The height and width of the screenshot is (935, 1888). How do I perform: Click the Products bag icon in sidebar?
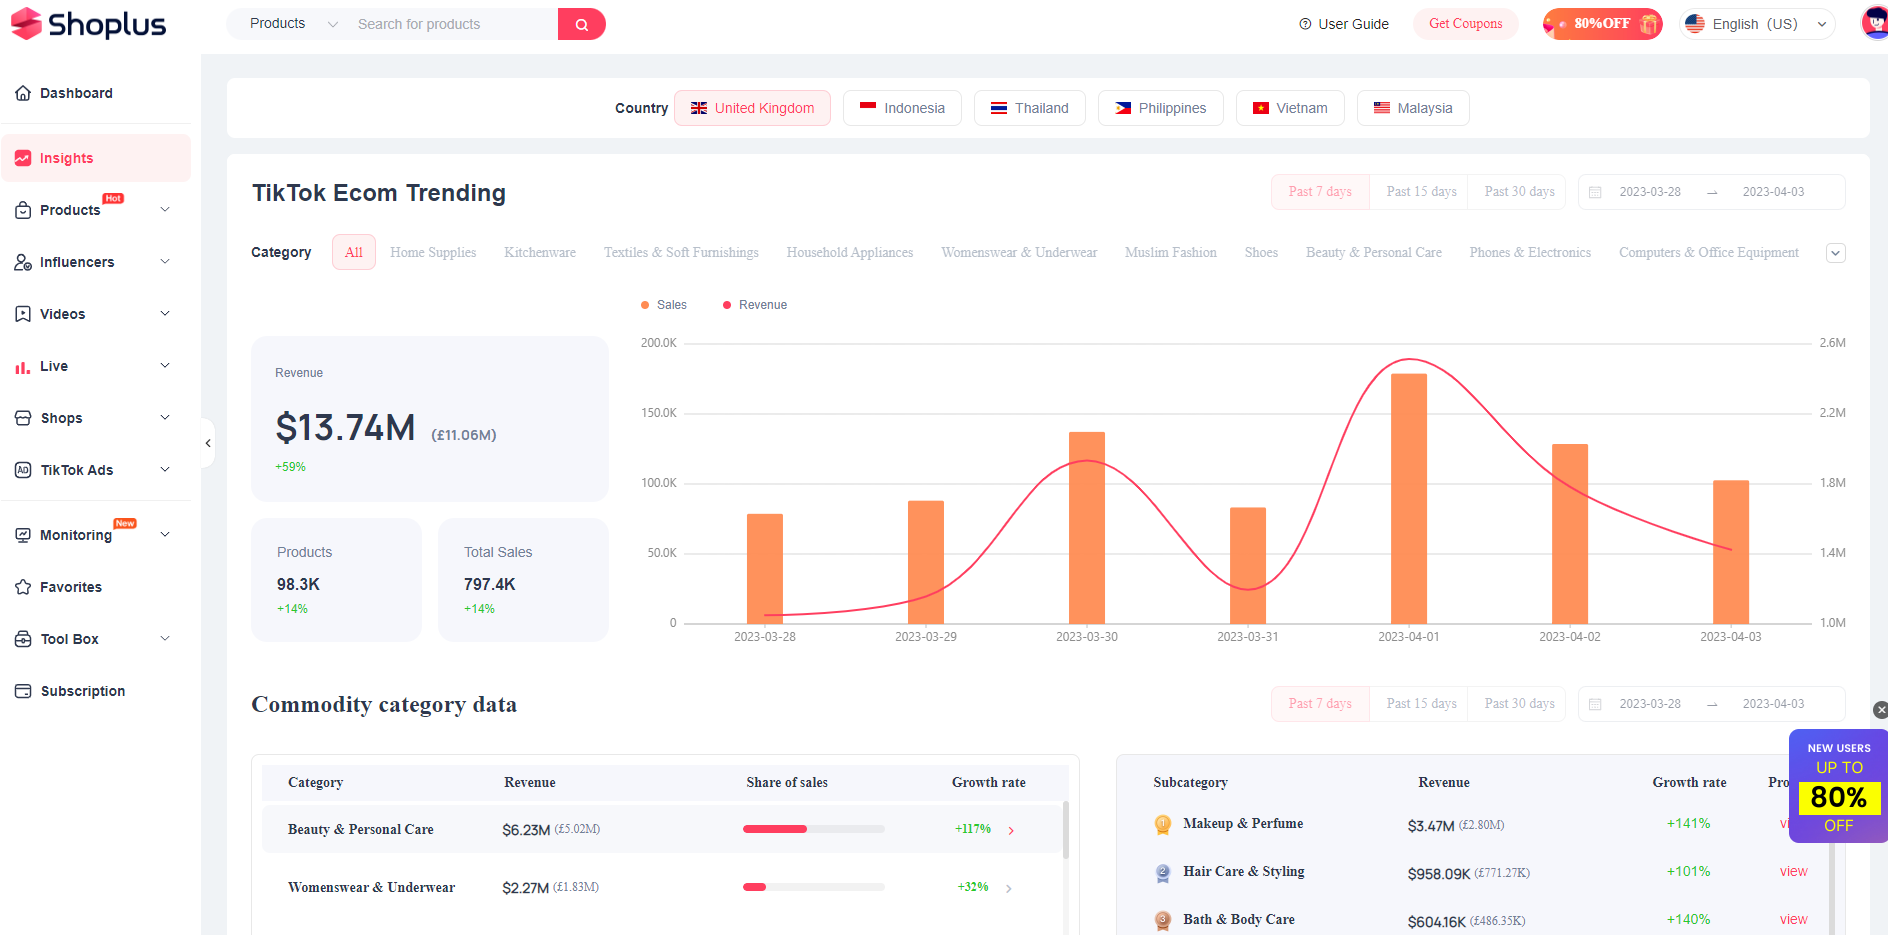[x=23, y=210]
